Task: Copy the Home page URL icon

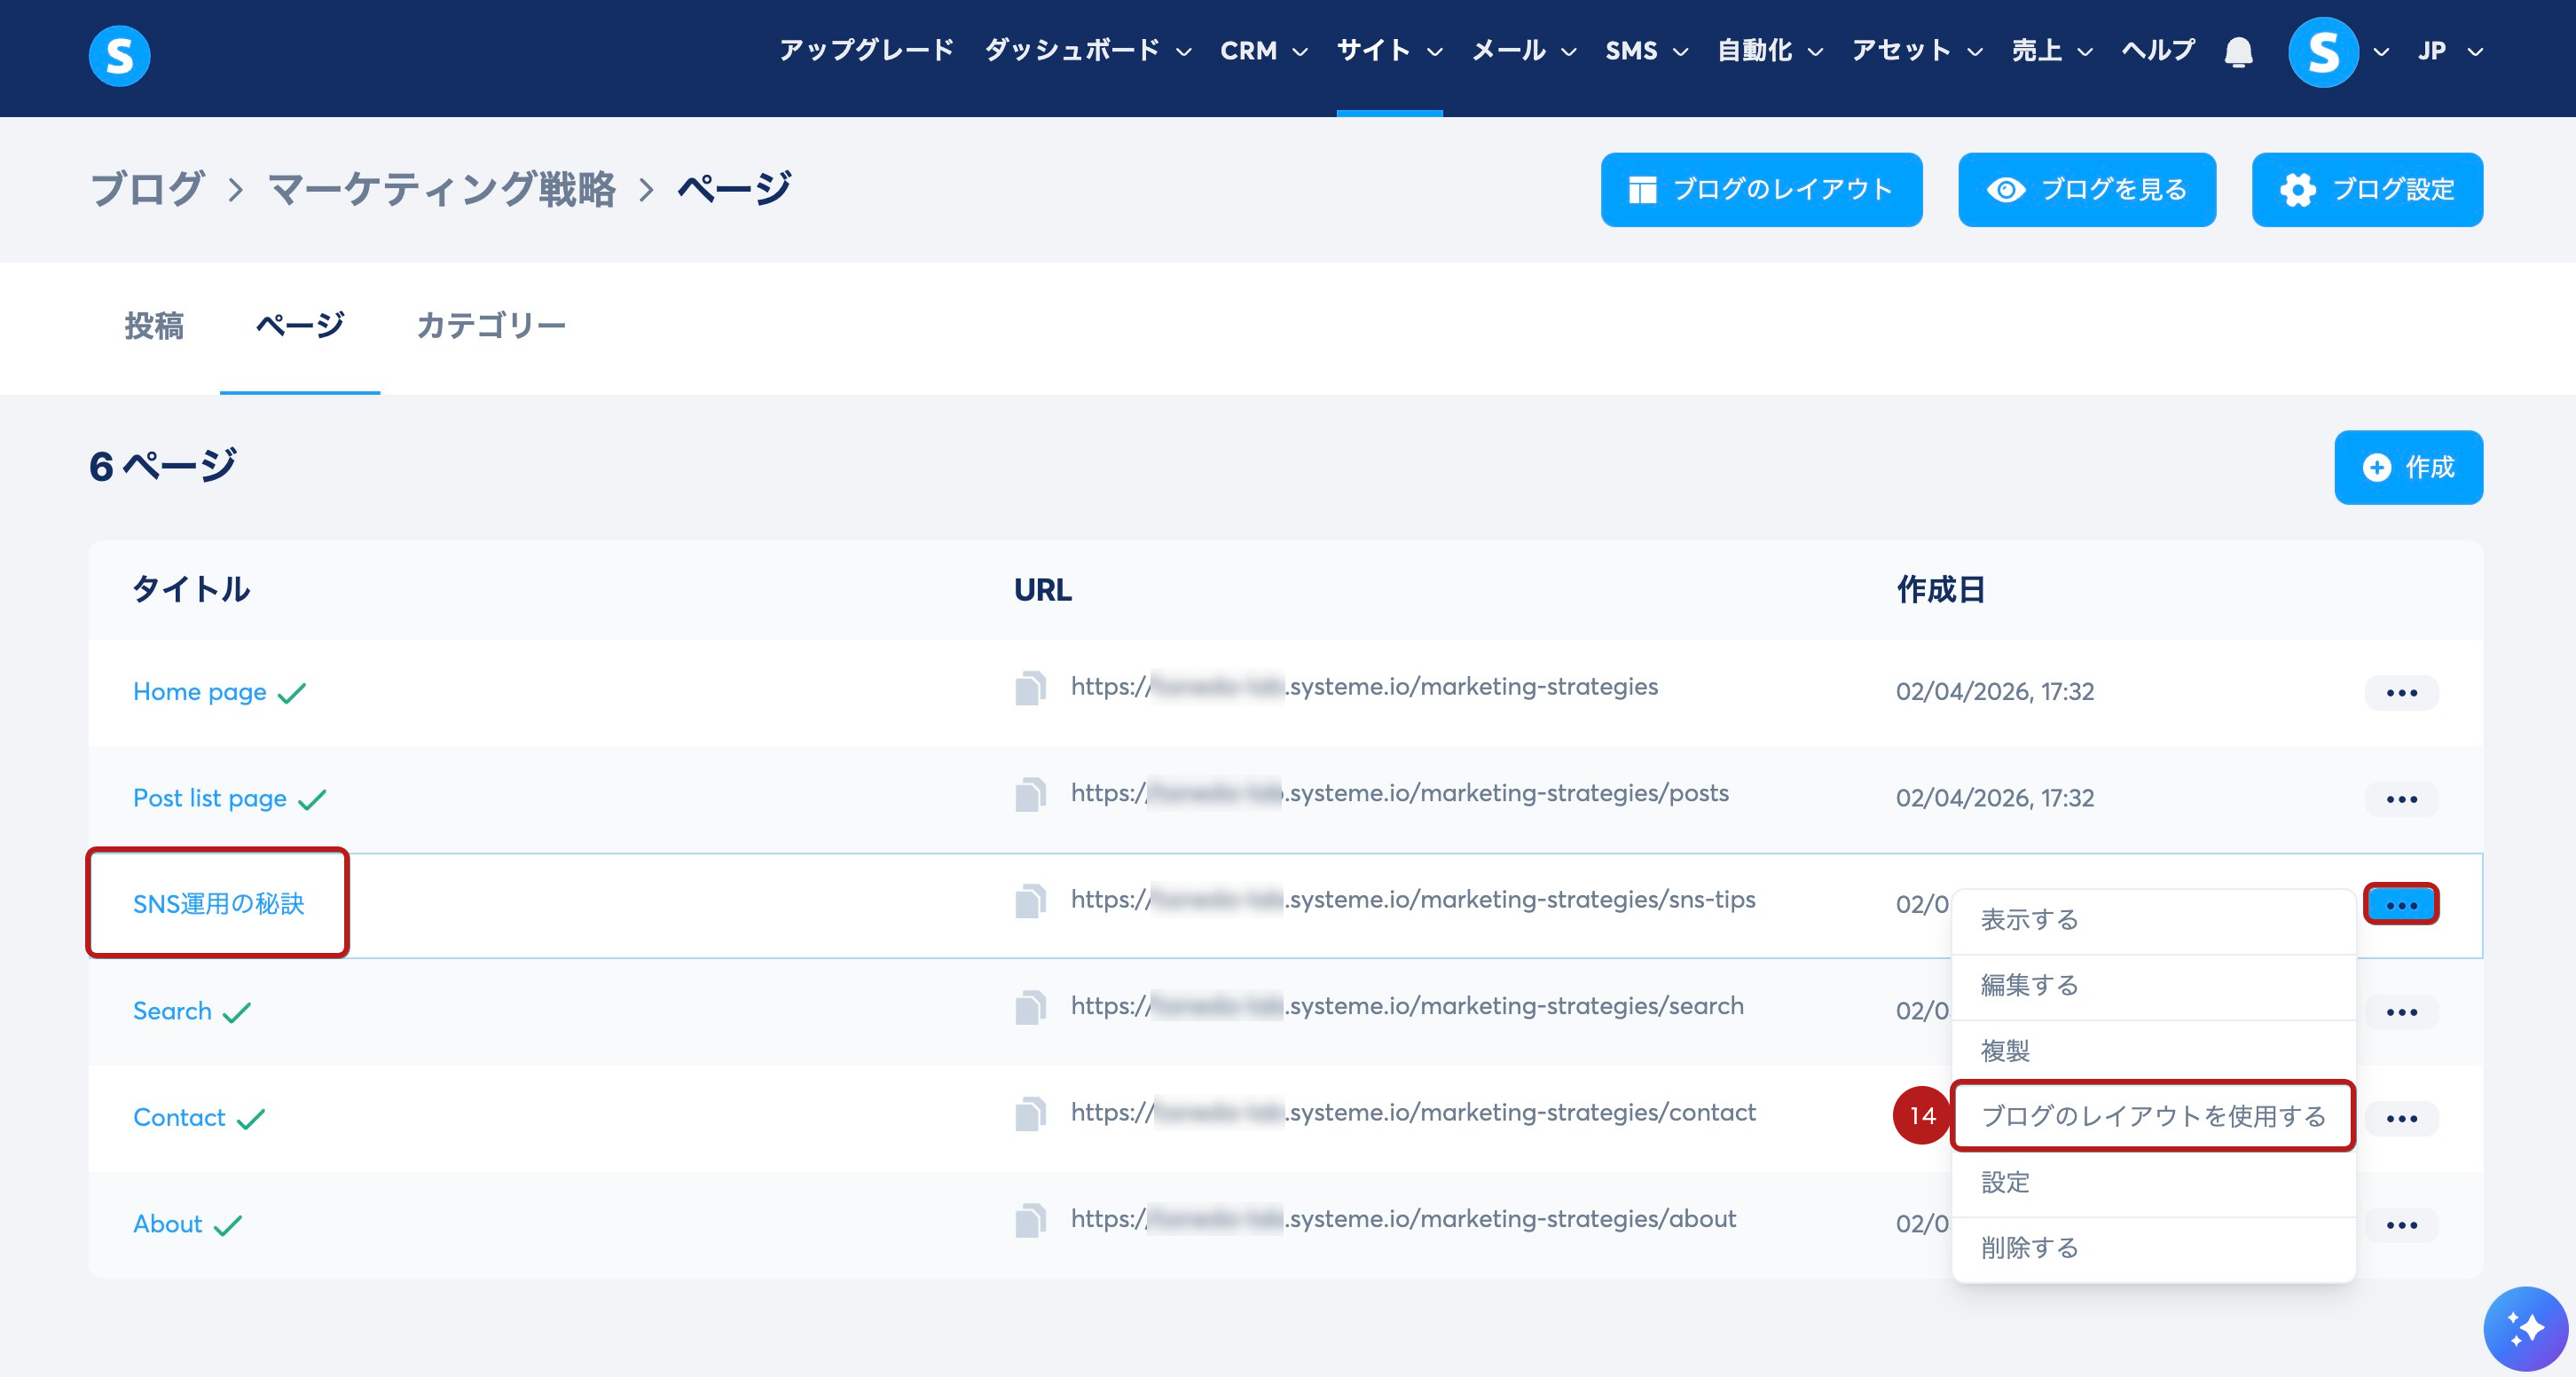Action: 1030,688
